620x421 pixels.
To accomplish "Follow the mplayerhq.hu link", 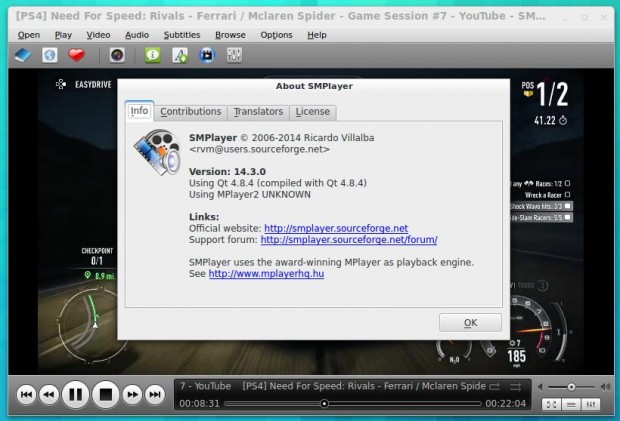I will pyautogui.click(x=266, y=274).
